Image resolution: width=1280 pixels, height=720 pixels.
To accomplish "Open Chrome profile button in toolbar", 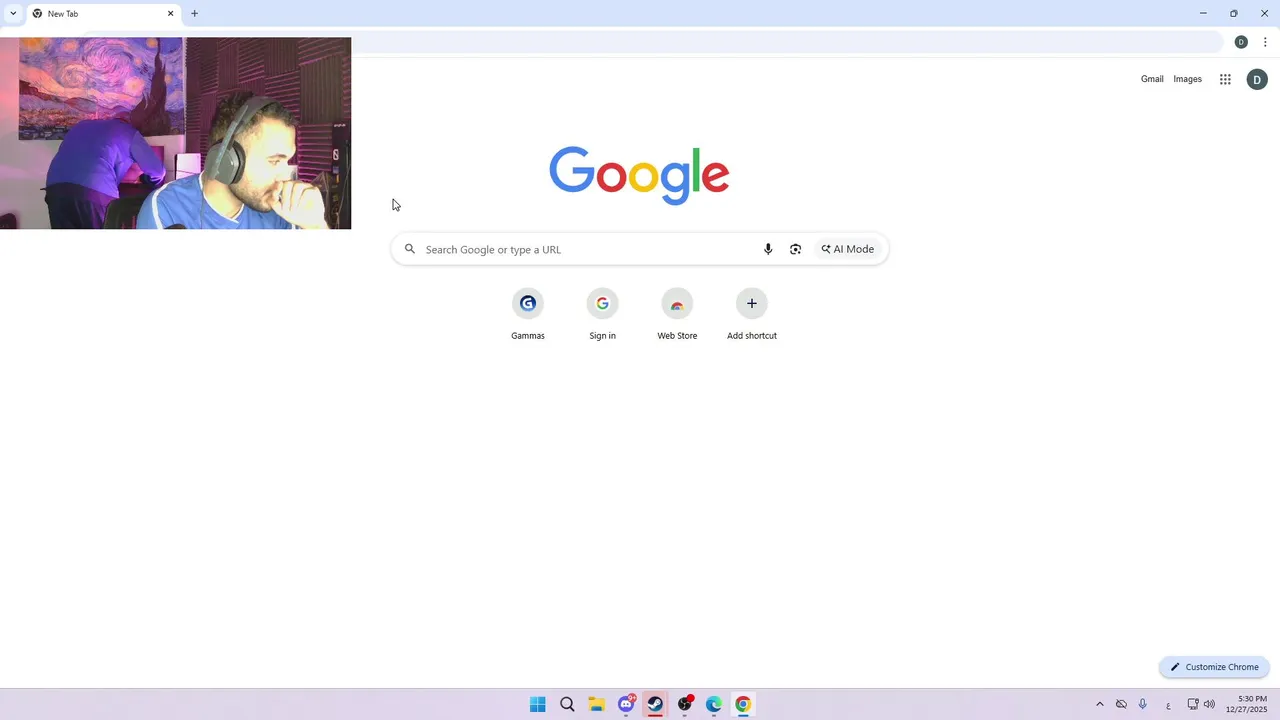I will pos(1241,42).
